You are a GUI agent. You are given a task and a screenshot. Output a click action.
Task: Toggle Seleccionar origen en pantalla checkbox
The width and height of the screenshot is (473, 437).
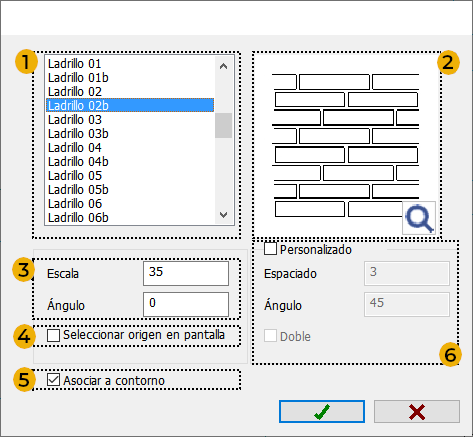tap(53, 335)
